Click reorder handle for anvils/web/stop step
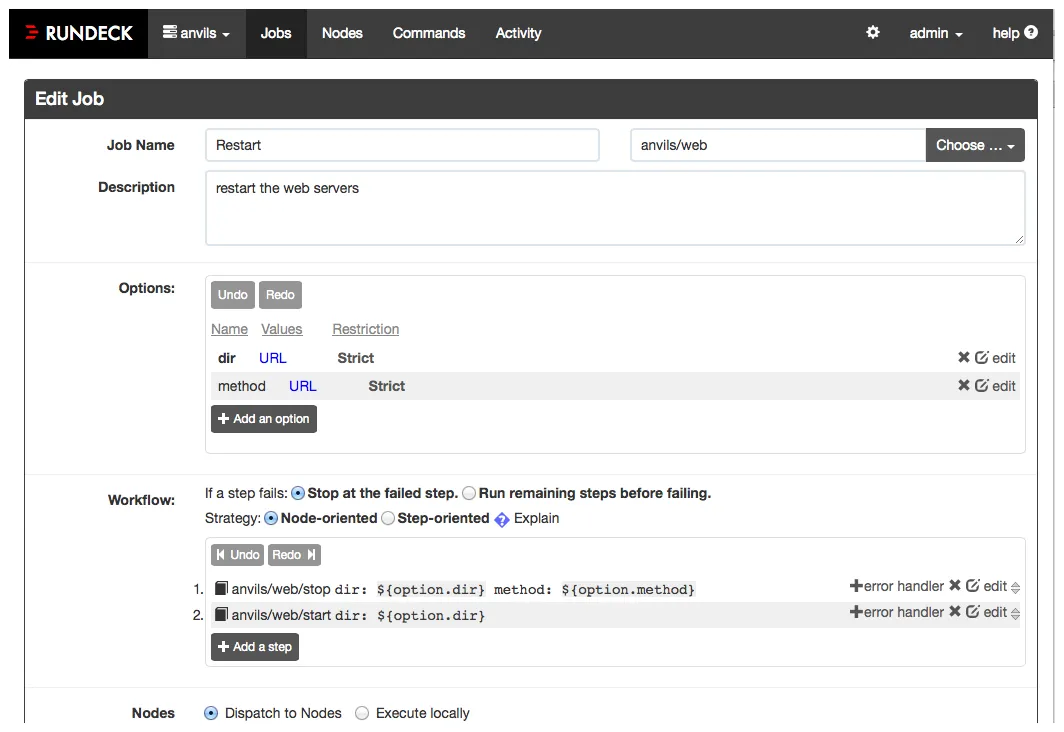1064x732 pixels. click(x=1015, y=587)
